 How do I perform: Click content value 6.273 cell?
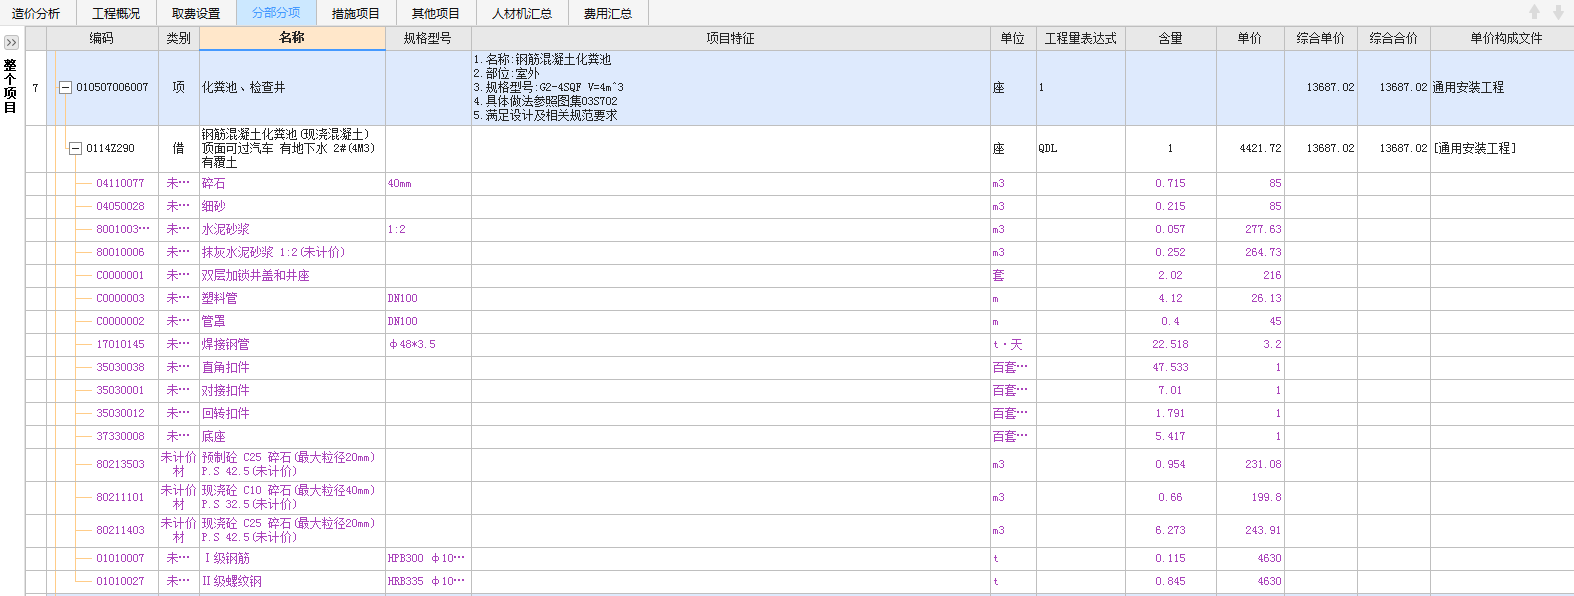[1170, 531]
